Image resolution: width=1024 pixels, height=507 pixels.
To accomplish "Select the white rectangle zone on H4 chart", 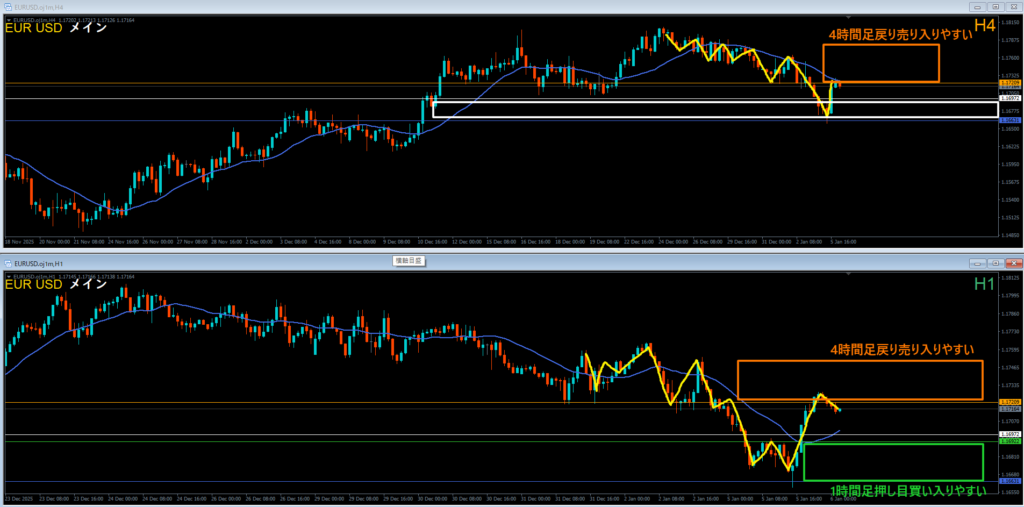I will [700, 103].
